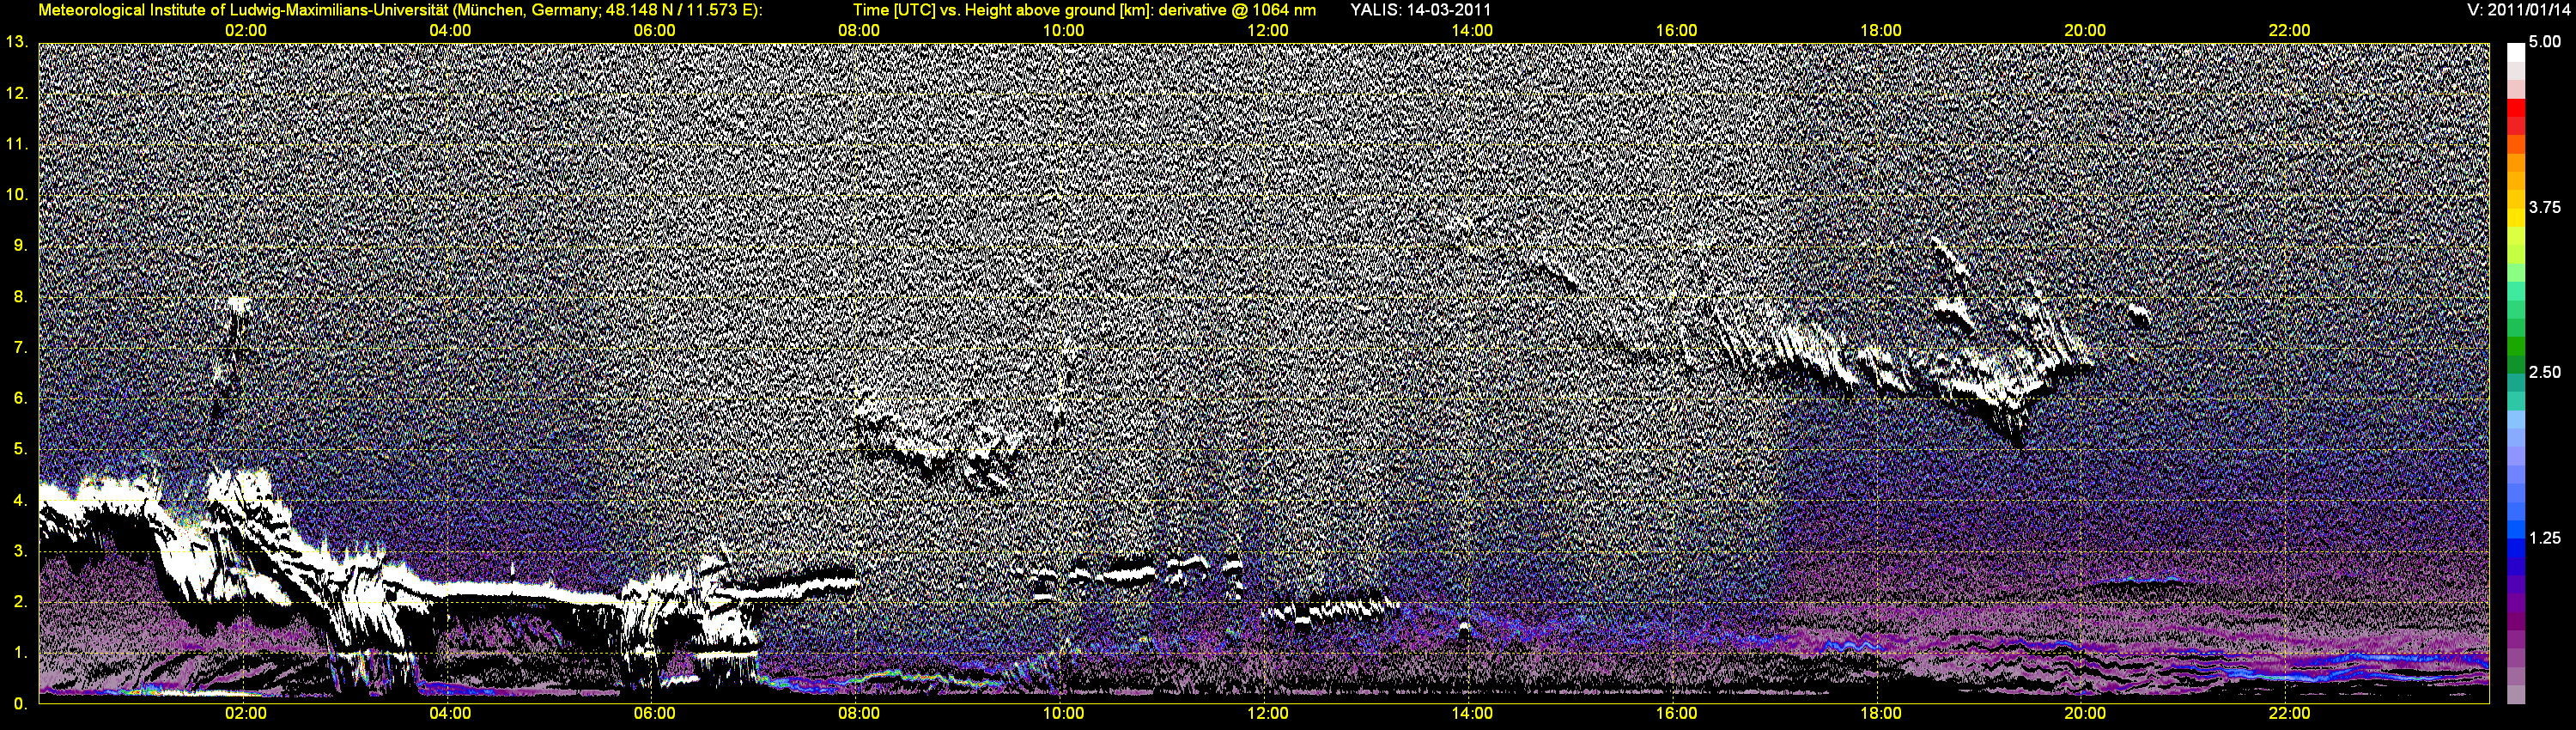2576x730 pixels.
Task: Click the yellow band of the color scale
Action: (2516, 217)
